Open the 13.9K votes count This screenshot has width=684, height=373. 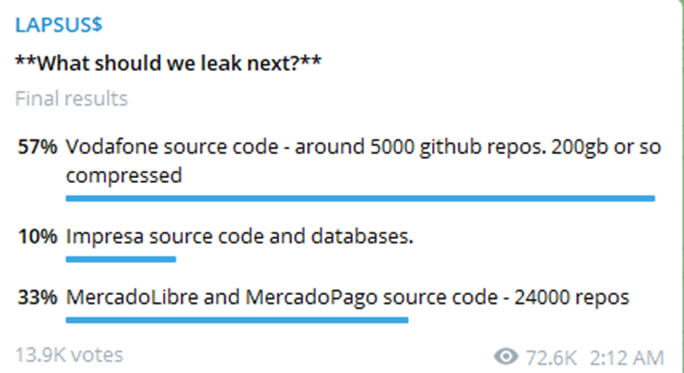coord(69,355)
